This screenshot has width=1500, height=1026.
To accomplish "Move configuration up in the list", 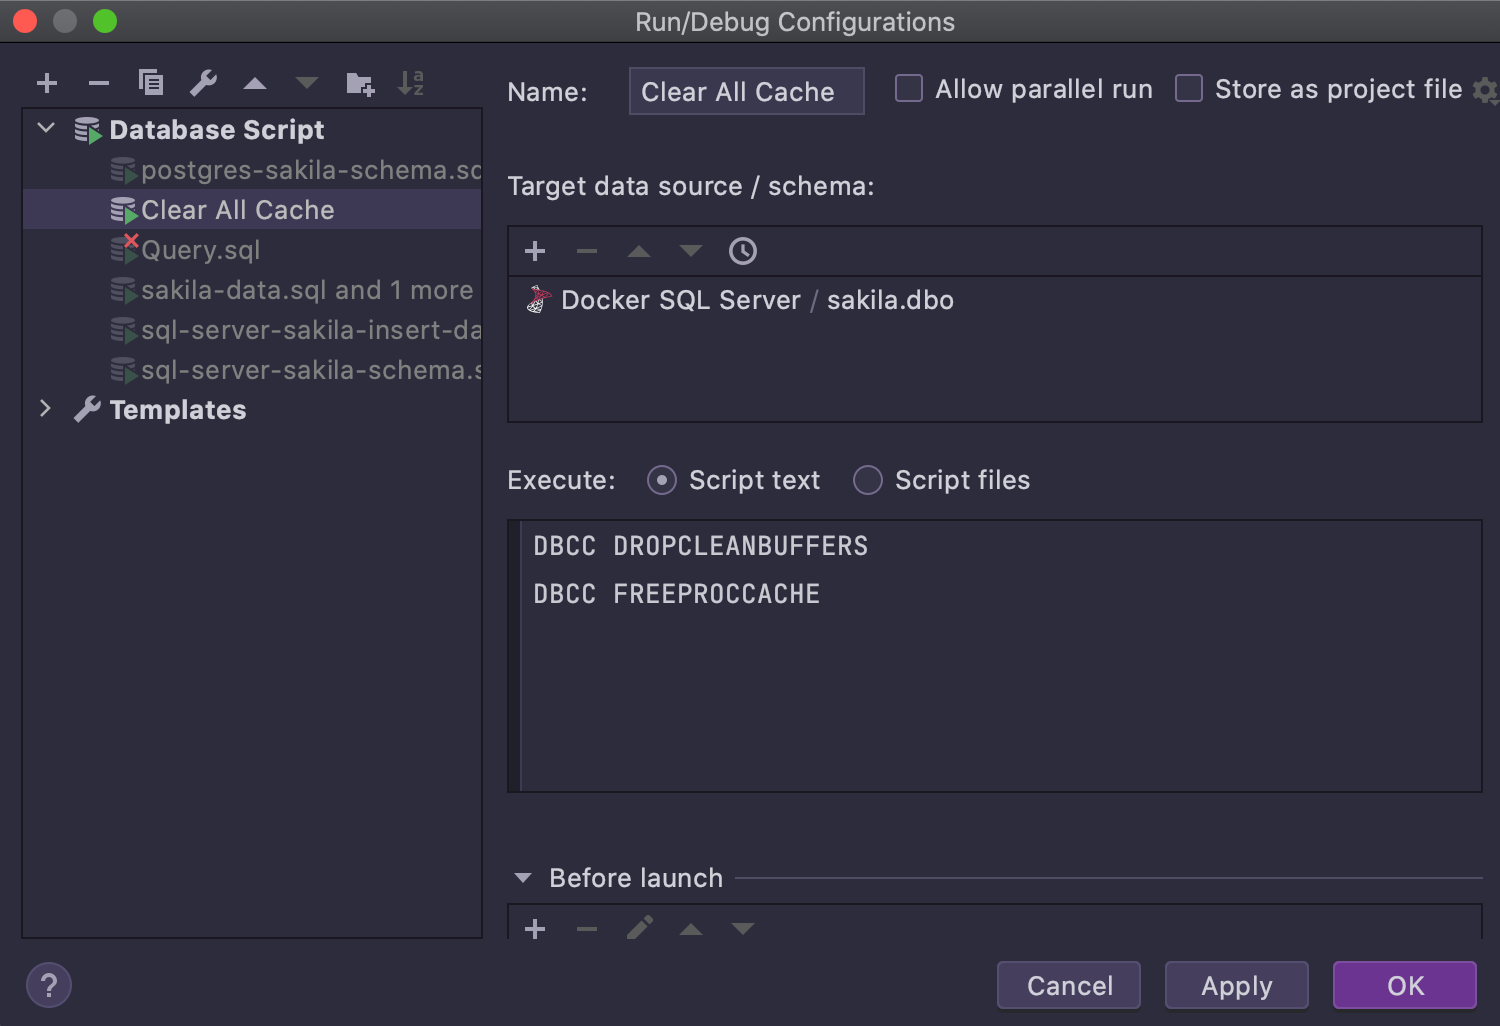I will [255, 83].
